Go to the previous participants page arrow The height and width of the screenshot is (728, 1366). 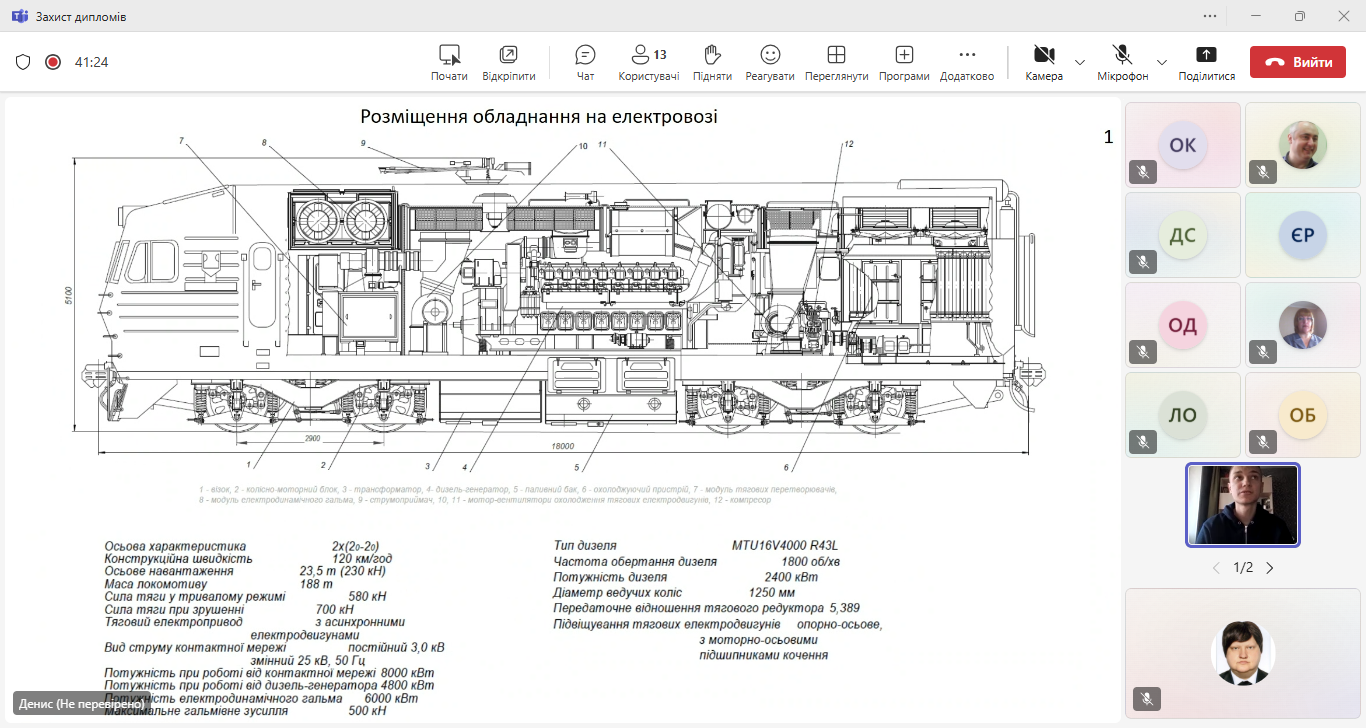pyautogui.click(x=1216, y=568)
